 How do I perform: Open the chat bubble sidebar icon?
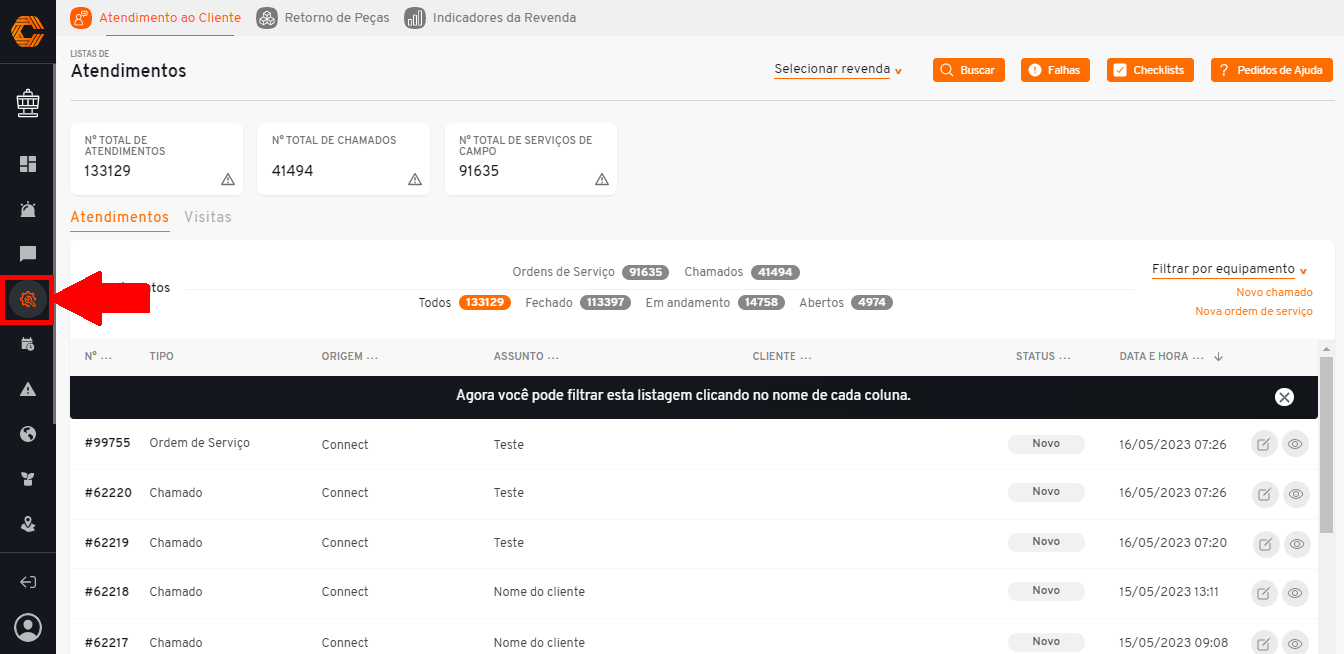coord(28,254)
